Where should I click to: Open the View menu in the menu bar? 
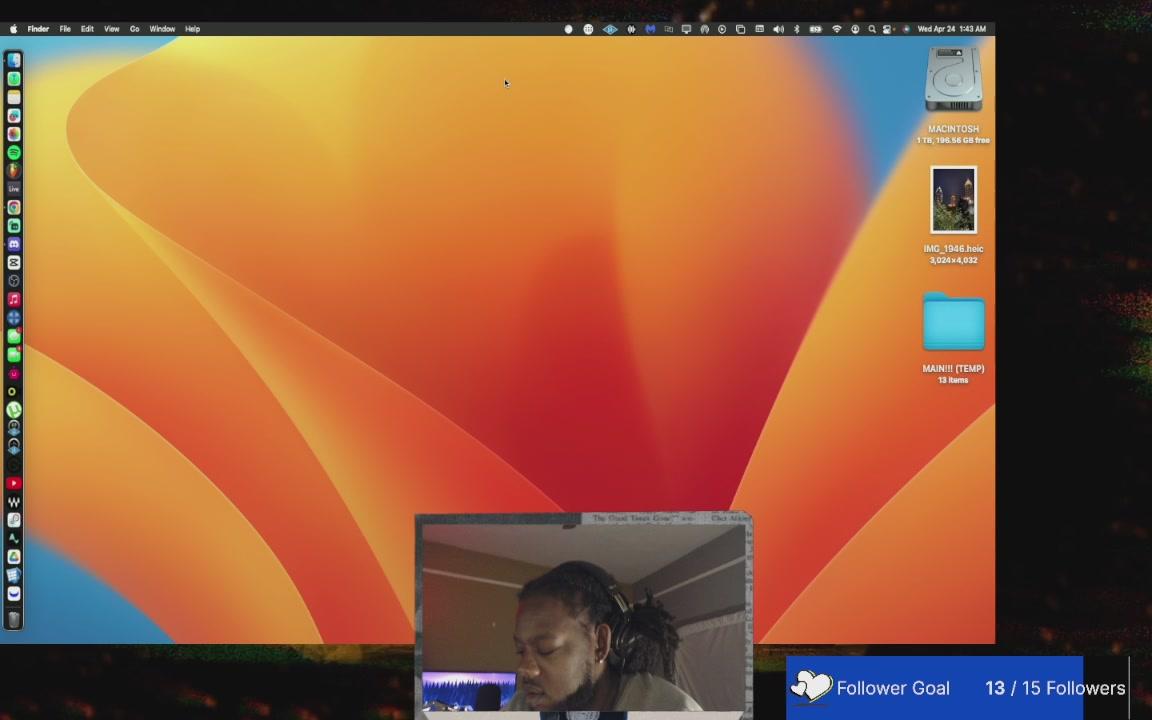click(x=111, y=29)
